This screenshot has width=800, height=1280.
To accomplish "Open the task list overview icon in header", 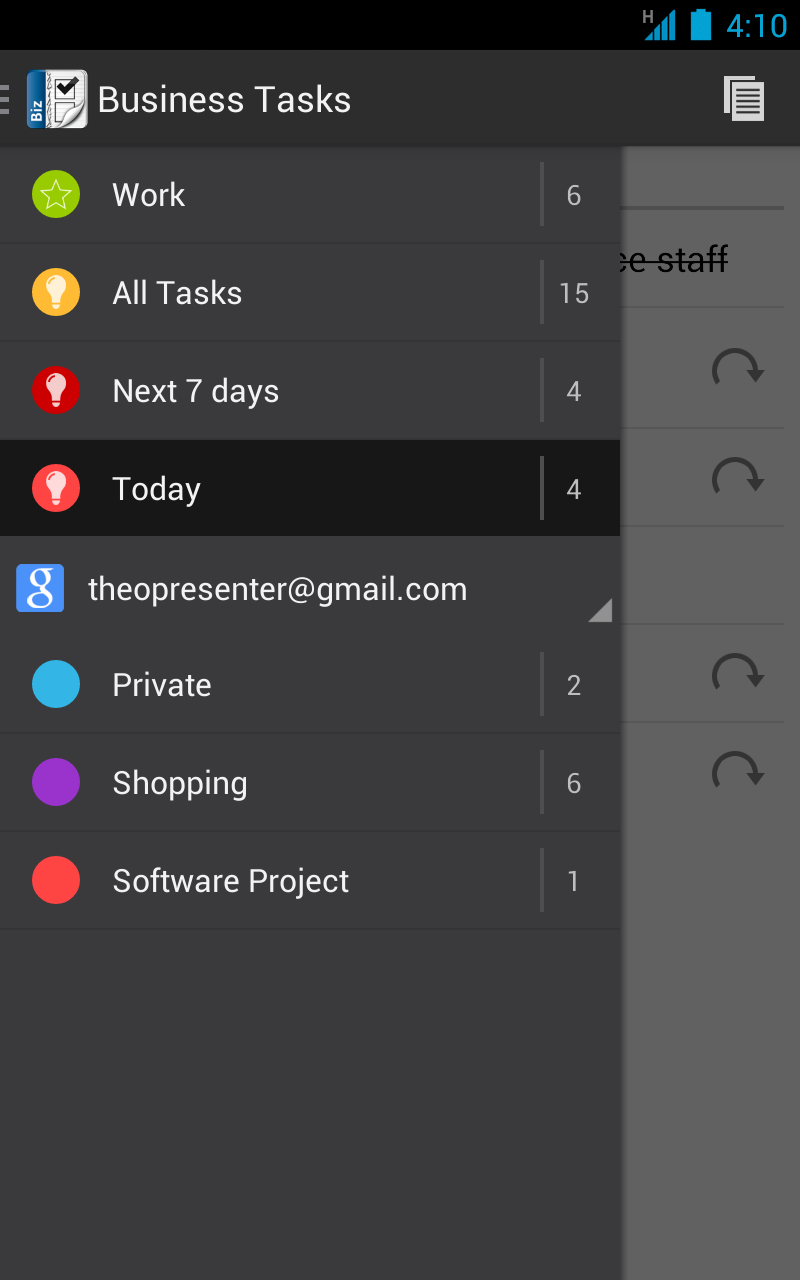I will point(744,99).
